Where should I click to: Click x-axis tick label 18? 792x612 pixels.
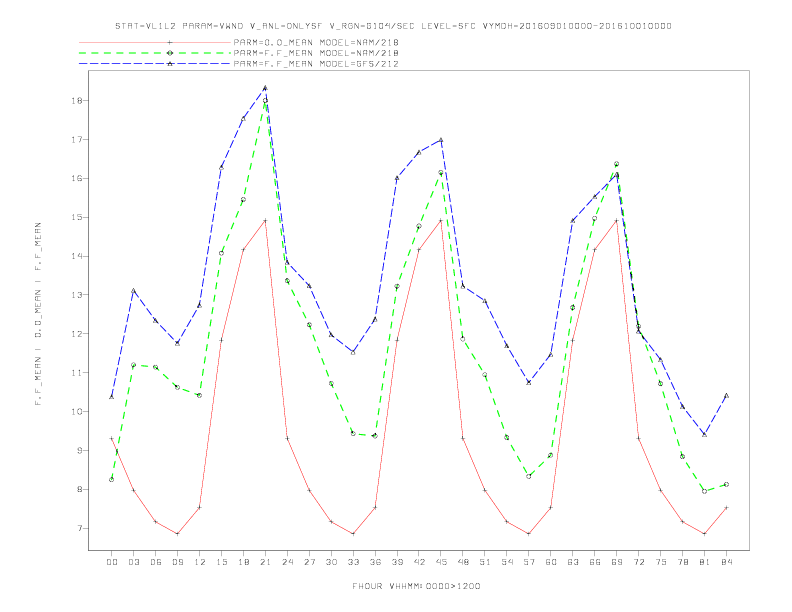243,562
